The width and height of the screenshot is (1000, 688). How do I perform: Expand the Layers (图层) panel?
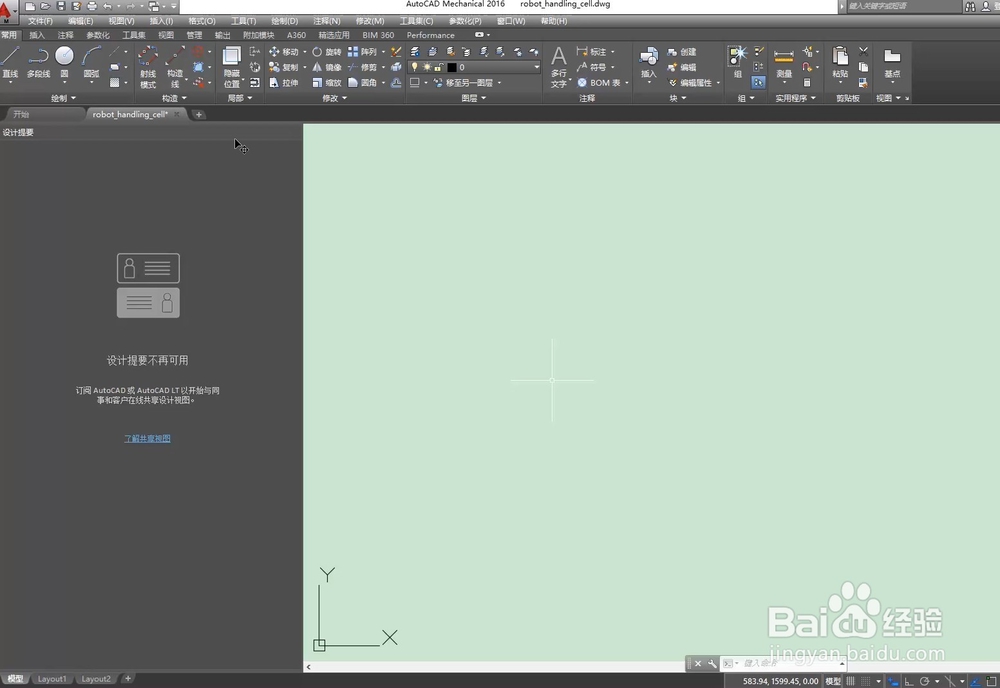473,98
